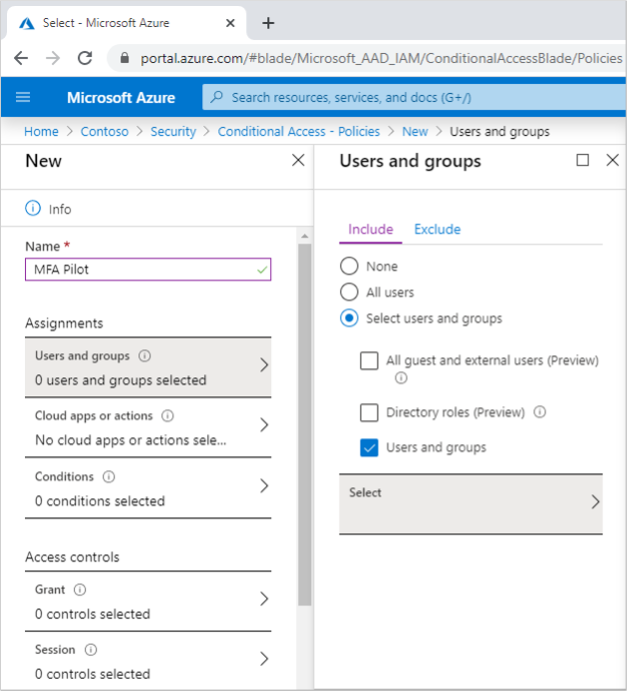
Task: Click the browser forward arrow
Action: click(x=53, y=58)
